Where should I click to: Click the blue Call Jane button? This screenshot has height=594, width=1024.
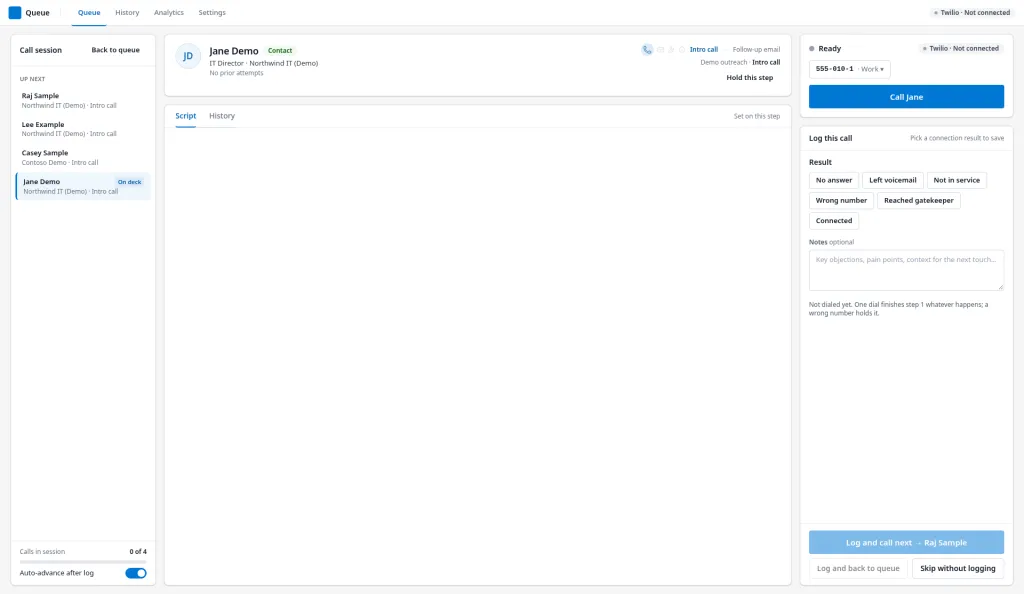coord(906,97)
